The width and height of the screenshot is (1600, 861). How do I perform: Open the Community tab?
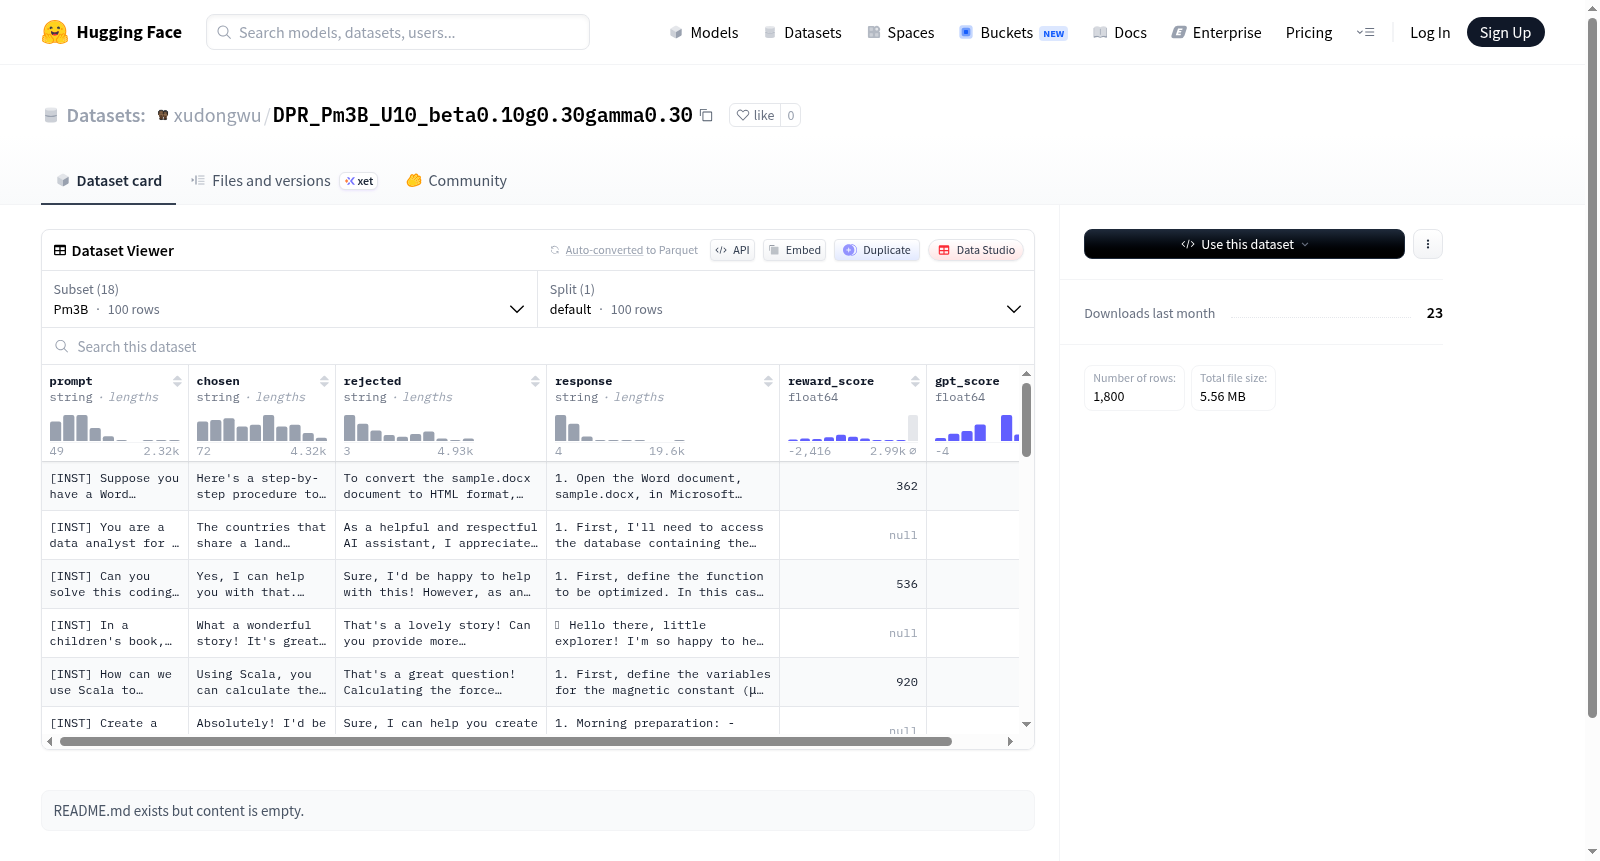point(456,181)
